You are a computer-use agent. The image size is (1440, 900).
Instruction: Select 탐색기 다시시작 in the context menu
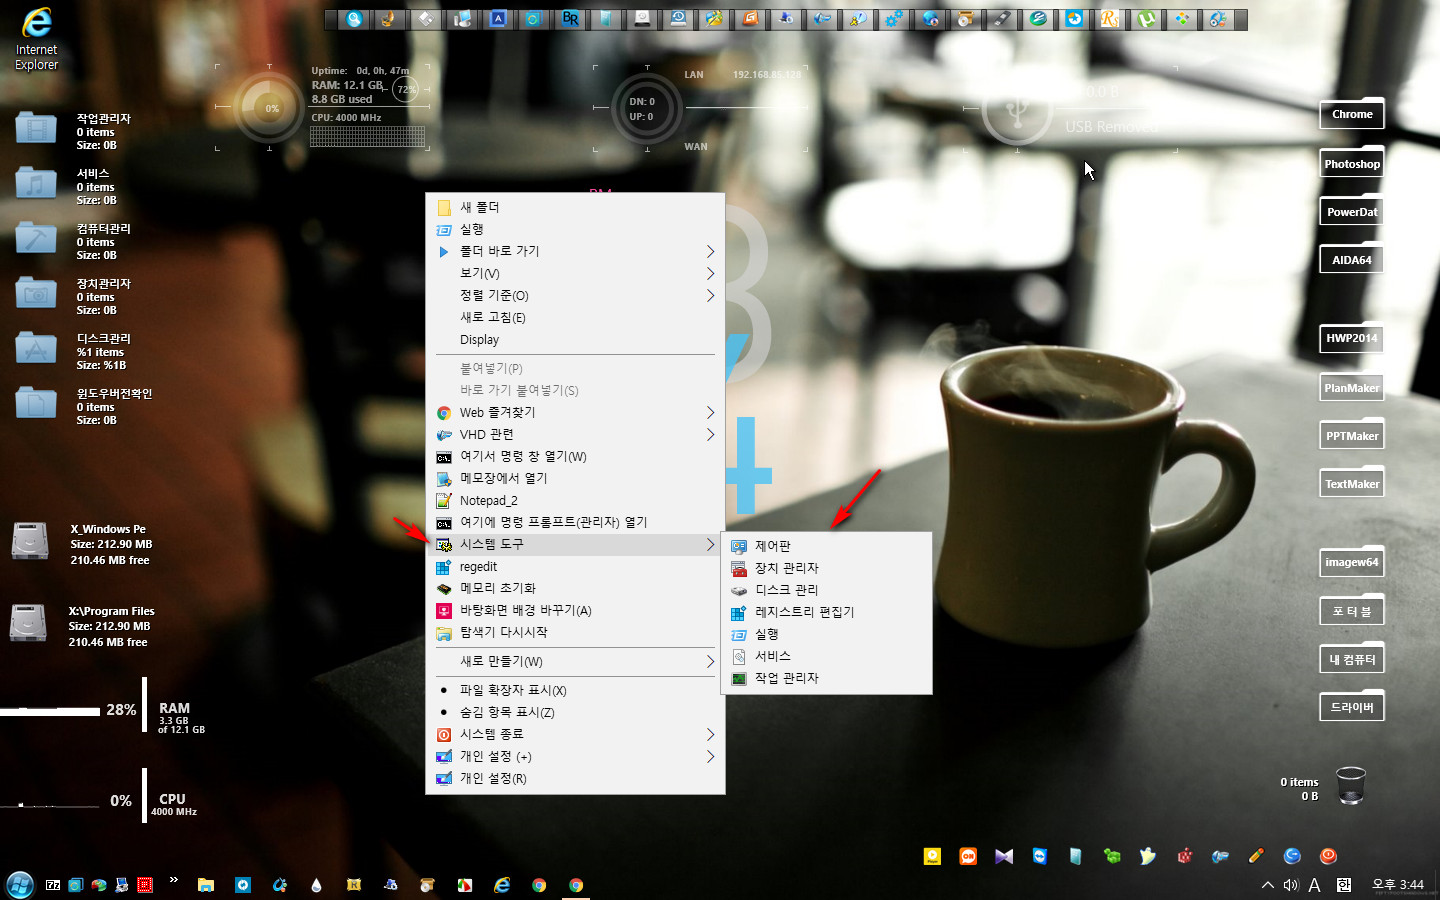(575, 632)
